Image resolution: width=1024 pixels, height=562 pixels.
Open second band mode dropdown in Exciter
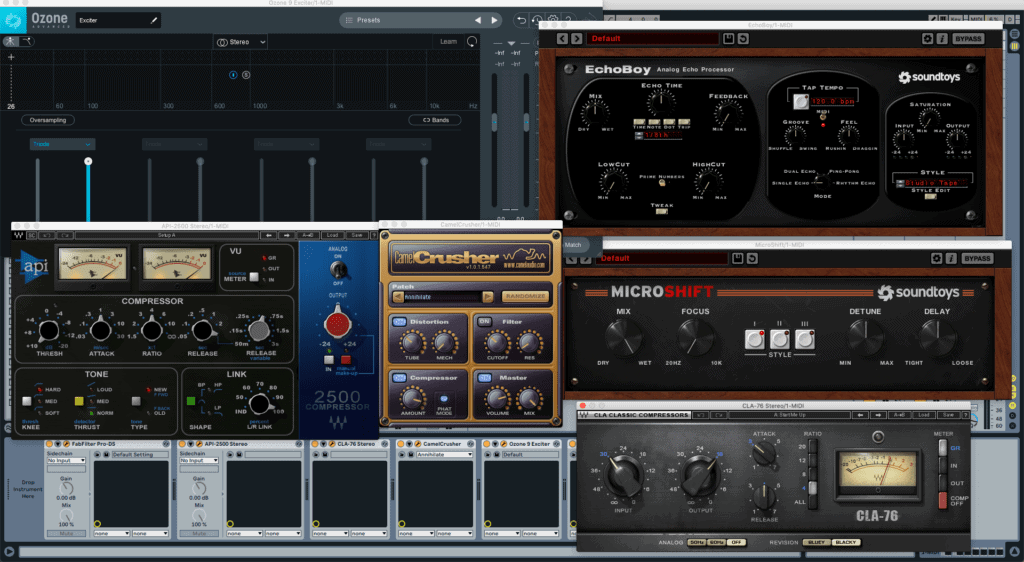click(x=174, y=144)
